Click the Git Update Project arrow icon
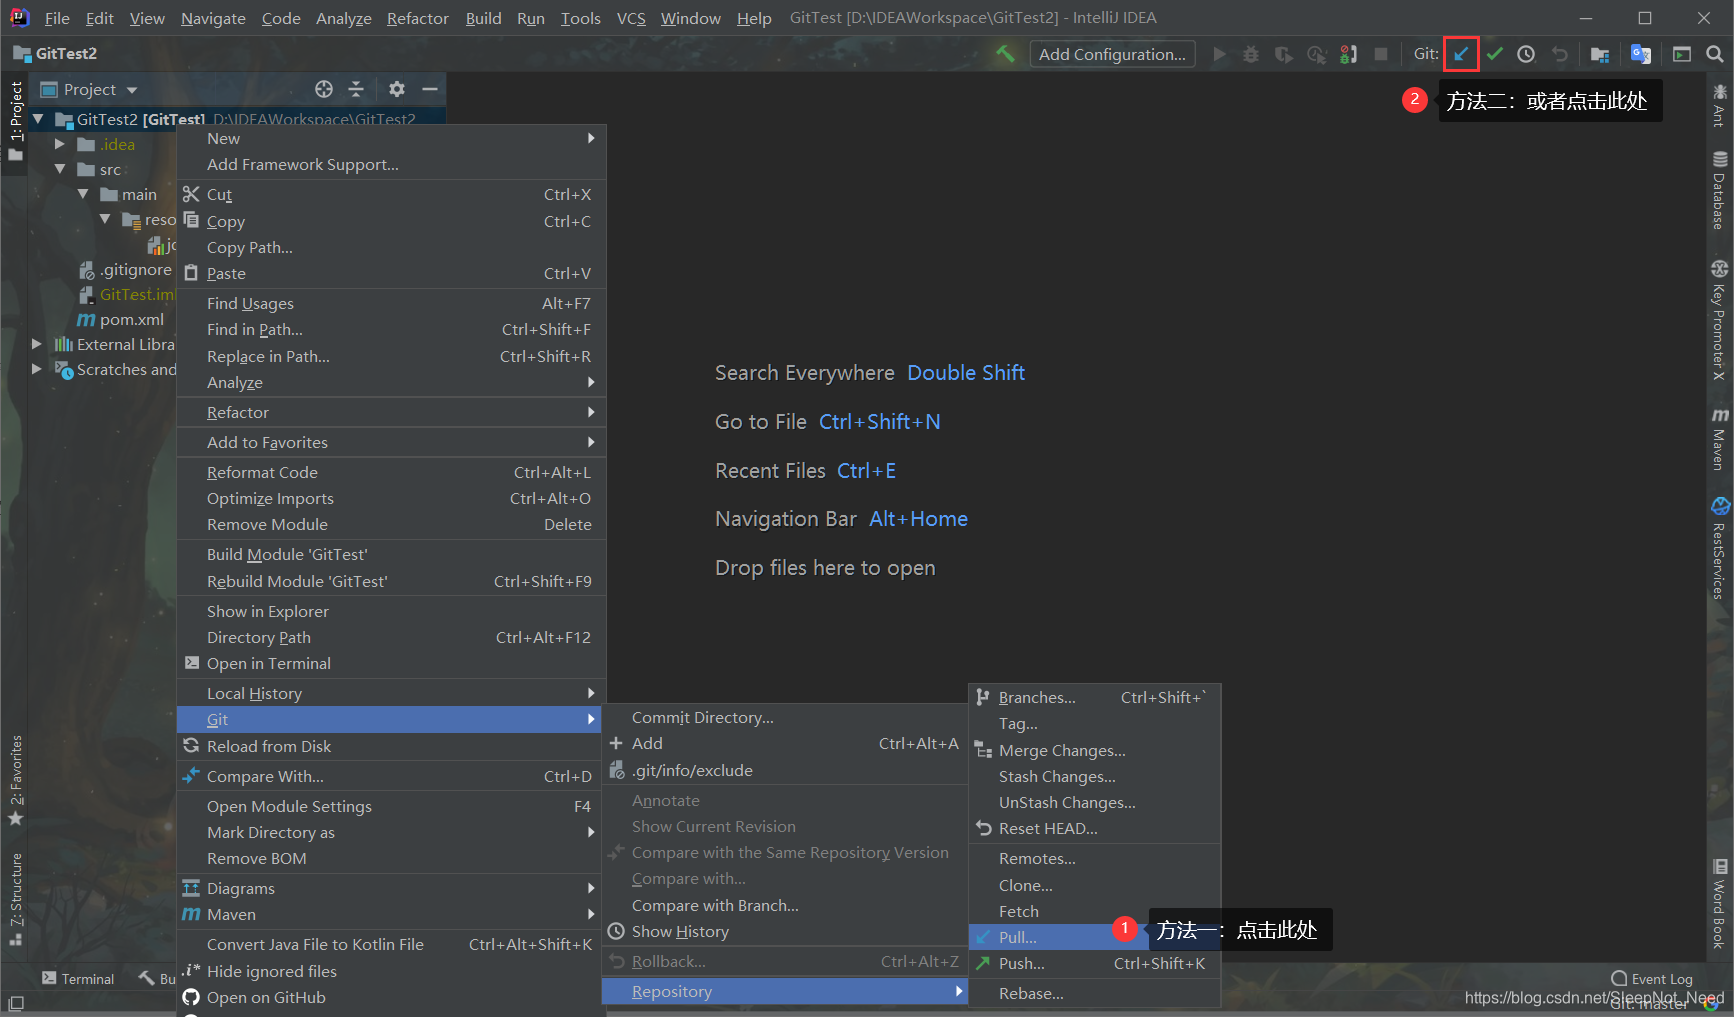 click(1461, 54)
